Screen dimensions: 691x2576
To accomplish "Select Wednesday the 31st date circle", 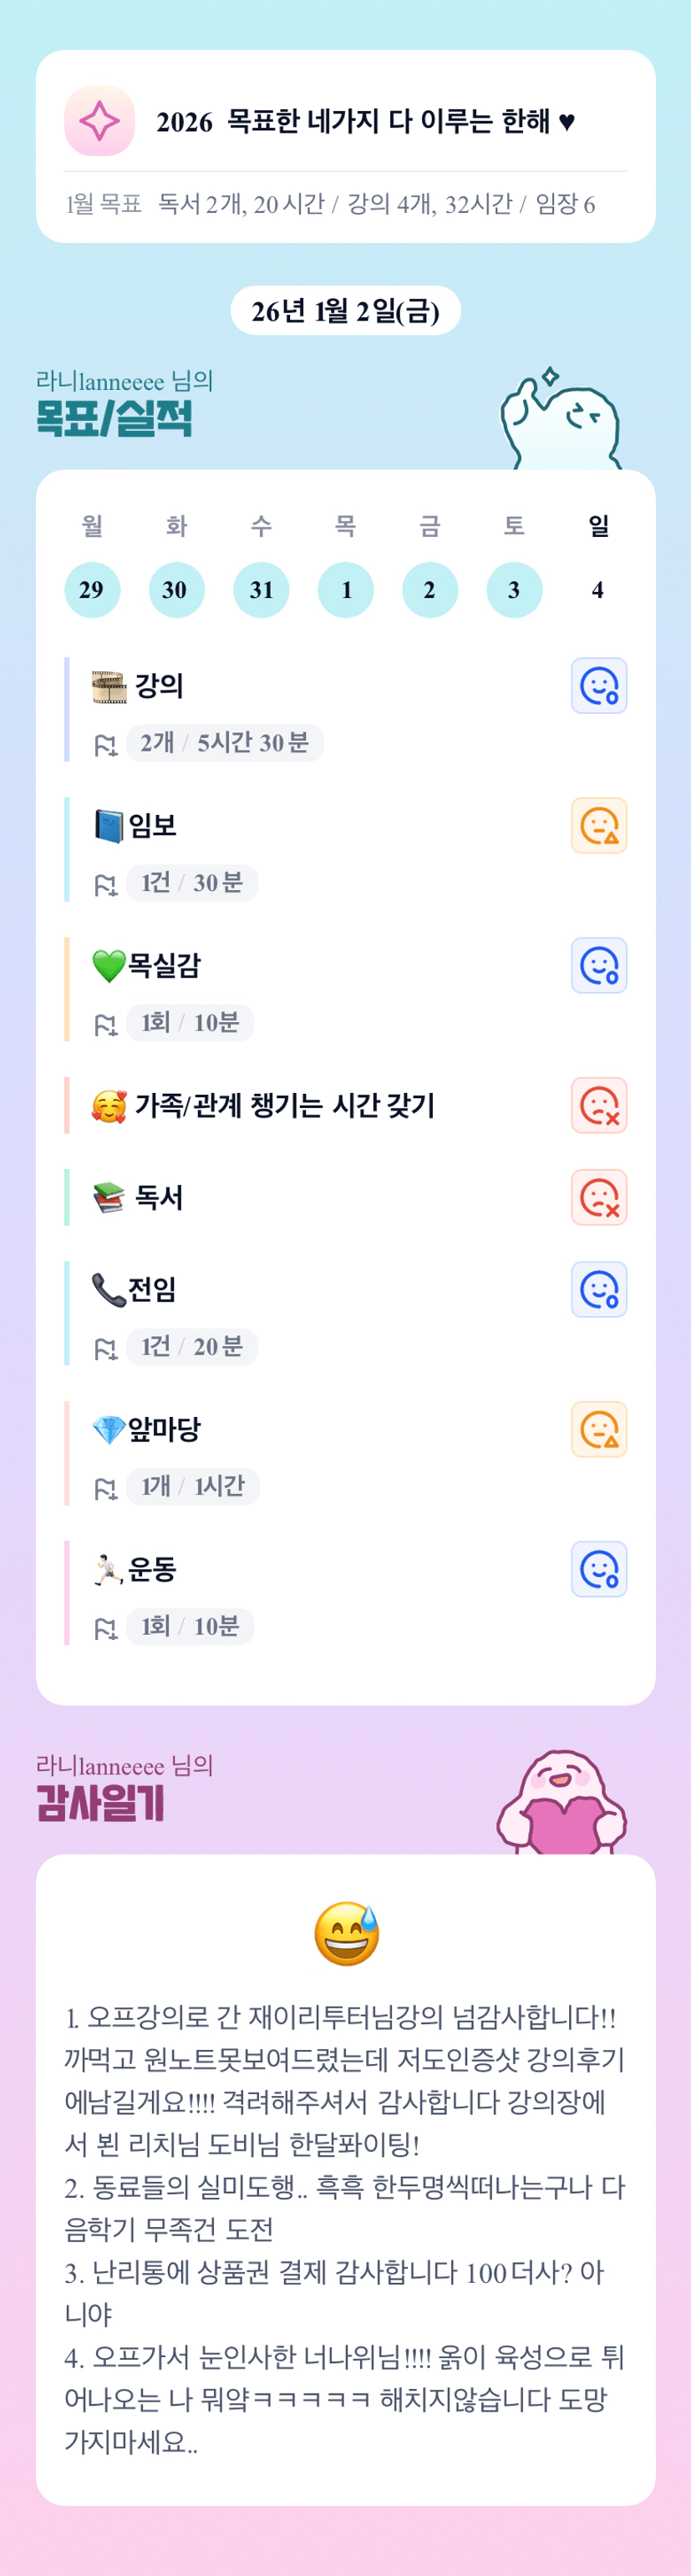I will [261, 590].
